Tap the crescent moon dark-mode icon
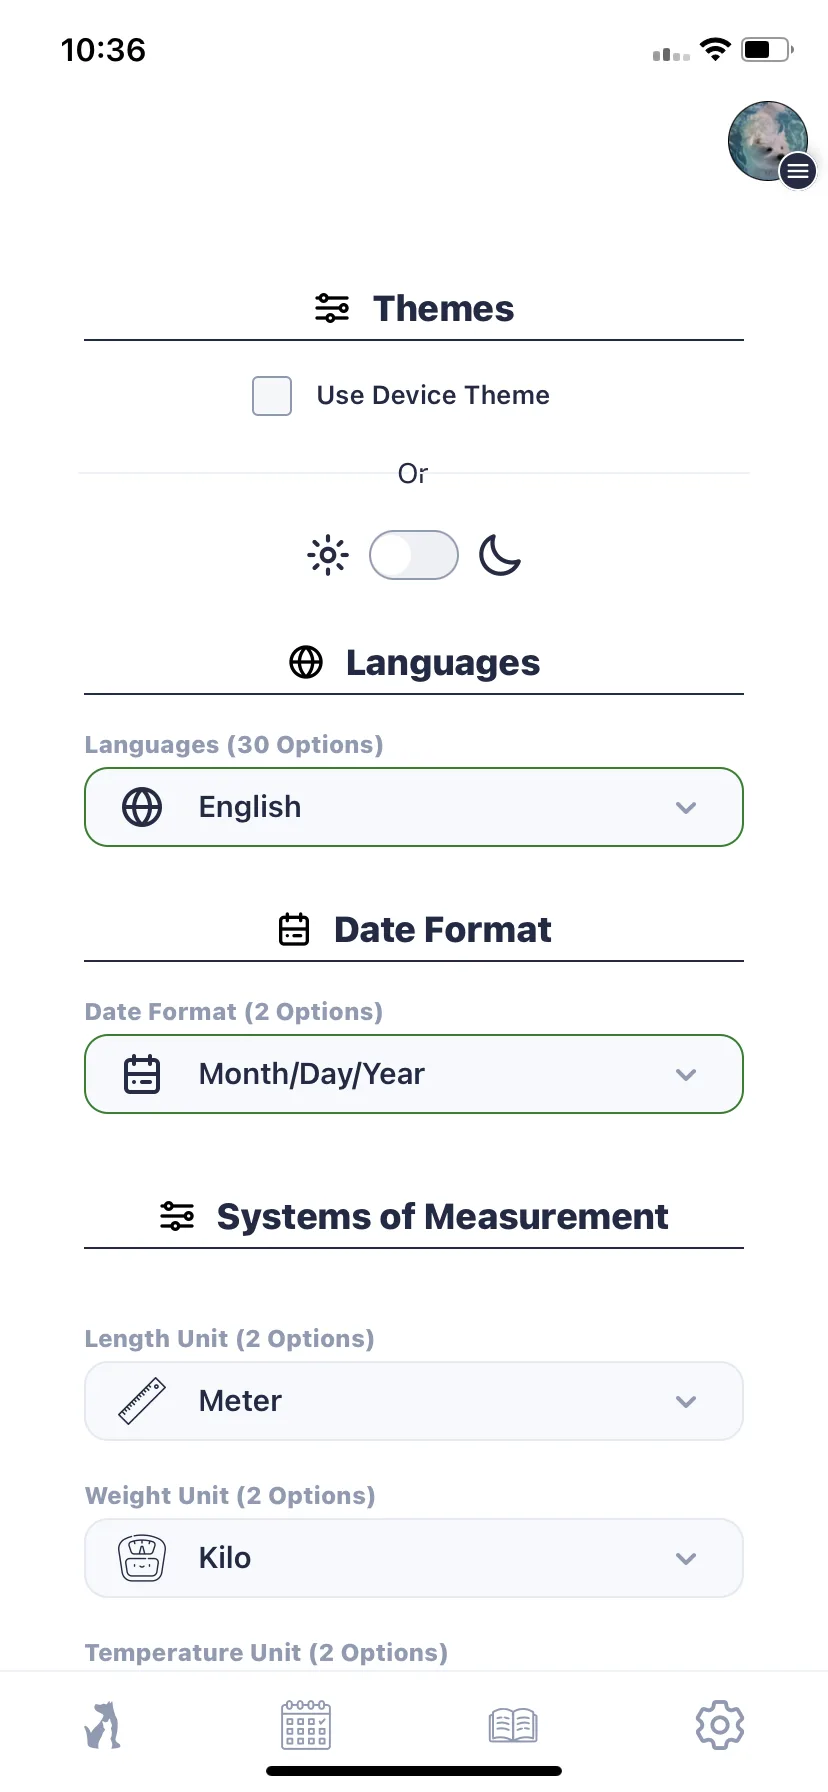 click(x=500, y=555)
